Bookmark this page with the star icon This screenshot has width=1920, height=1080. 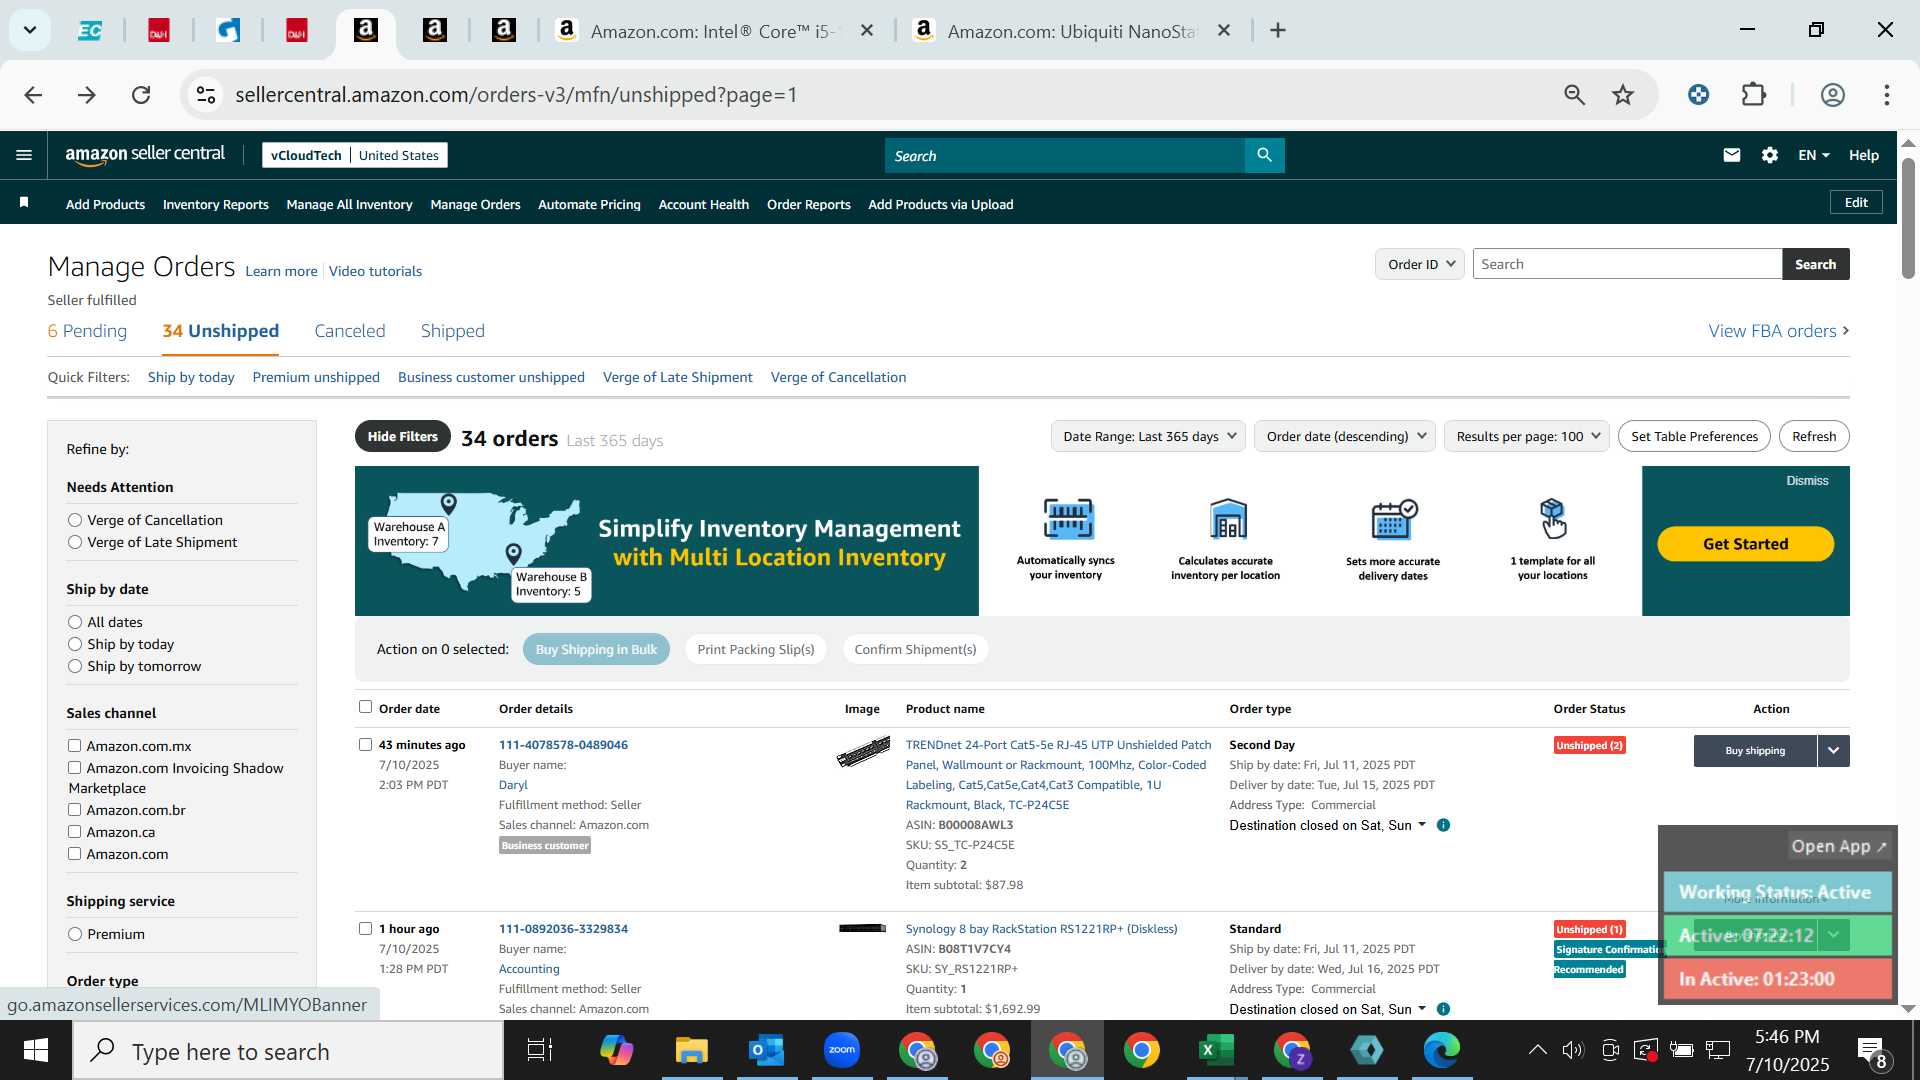(x=1623, y=95)
